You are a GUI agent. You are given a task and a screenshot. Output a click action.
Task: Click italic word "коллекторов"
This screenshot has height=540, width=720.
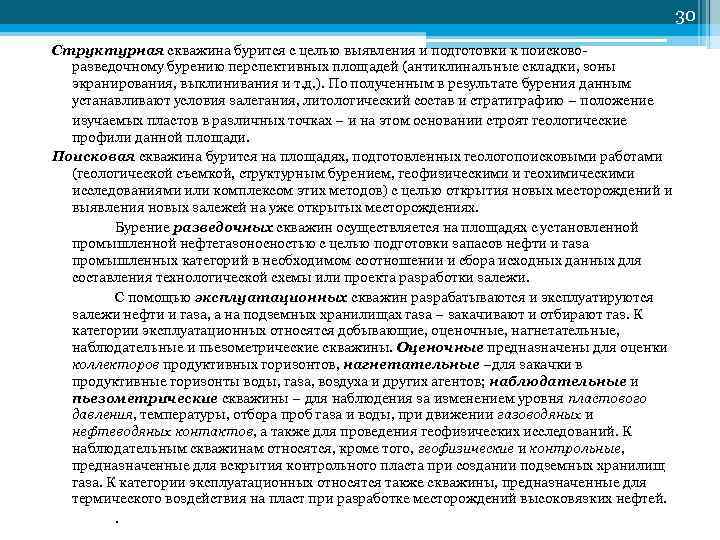coord(116,365)
